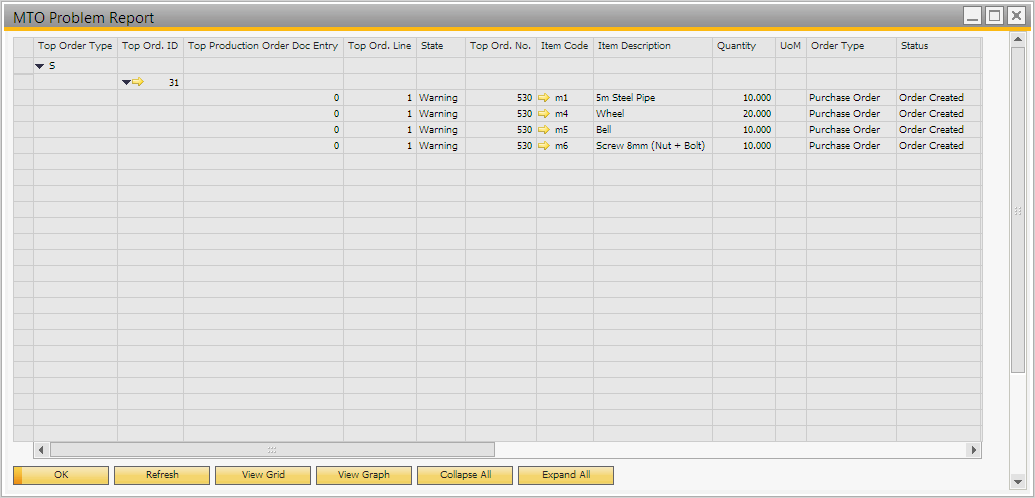The height and width of the screenshot is (498, 1035).
Task: Collapse the S top order type group
Action: point(40,66)
